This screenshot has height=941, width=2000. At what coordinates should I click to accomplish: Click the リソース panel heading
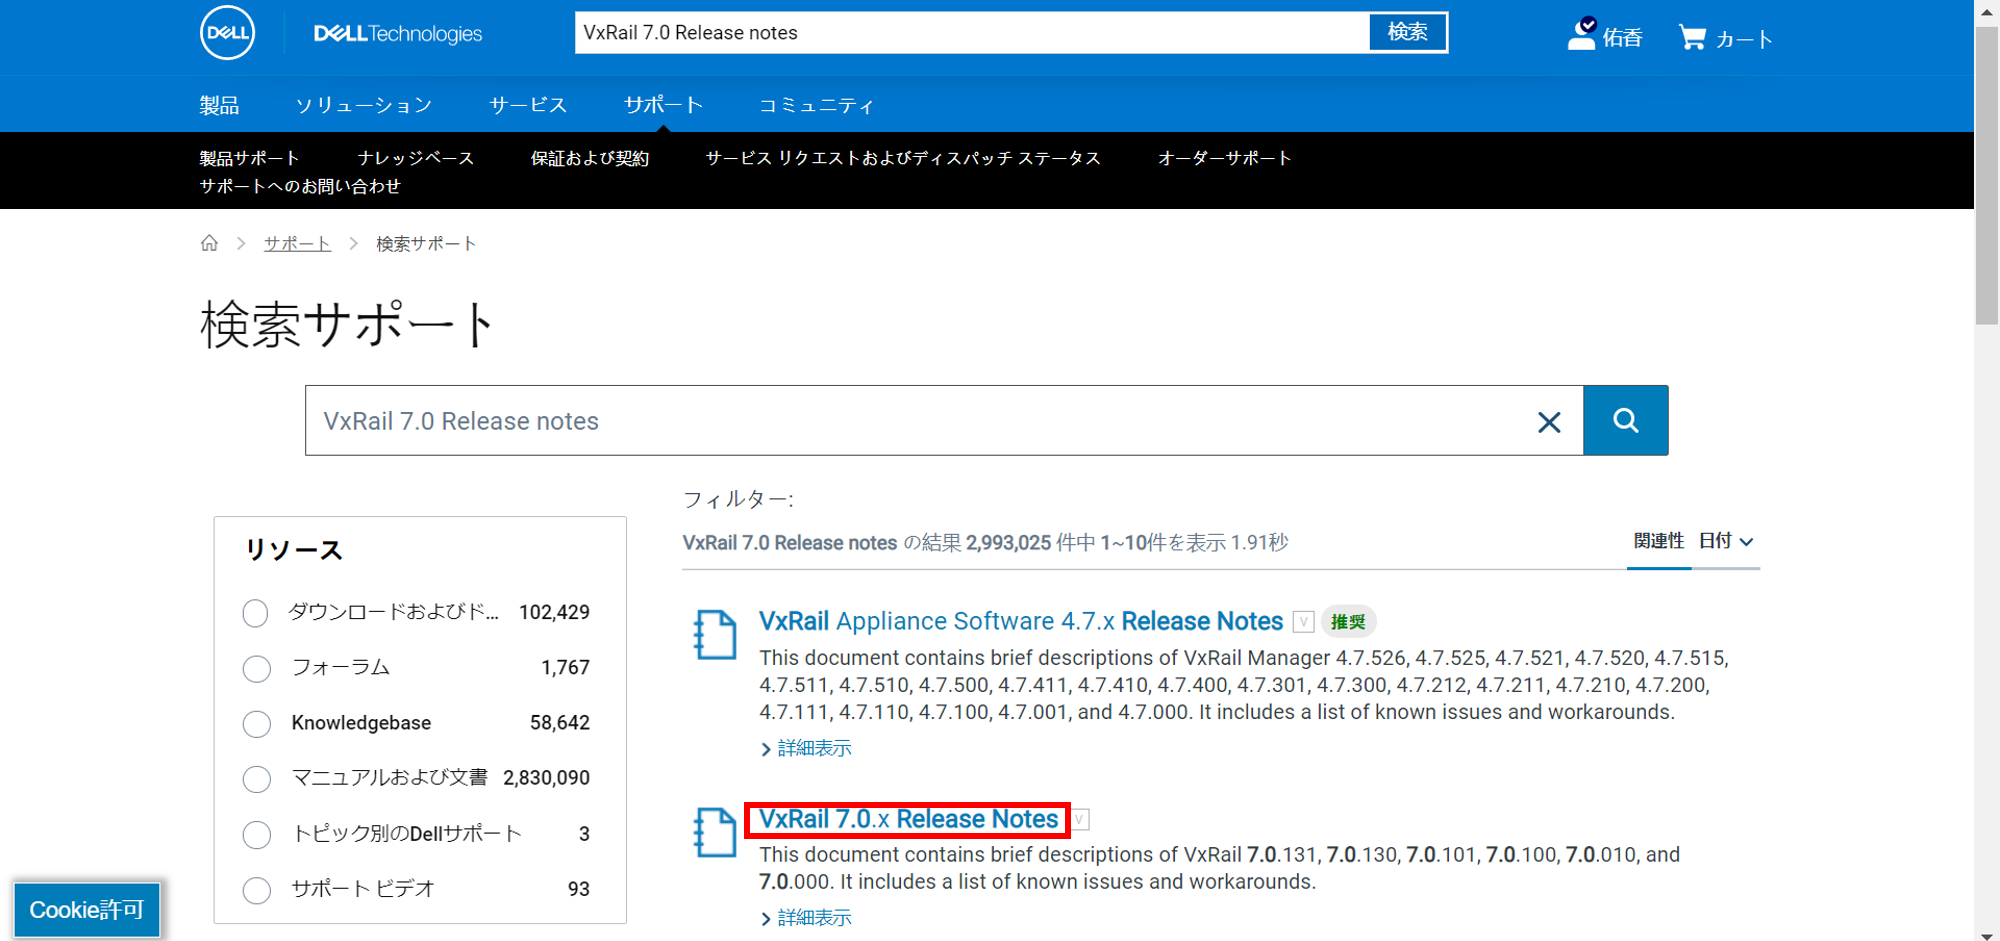click(294, 550)
